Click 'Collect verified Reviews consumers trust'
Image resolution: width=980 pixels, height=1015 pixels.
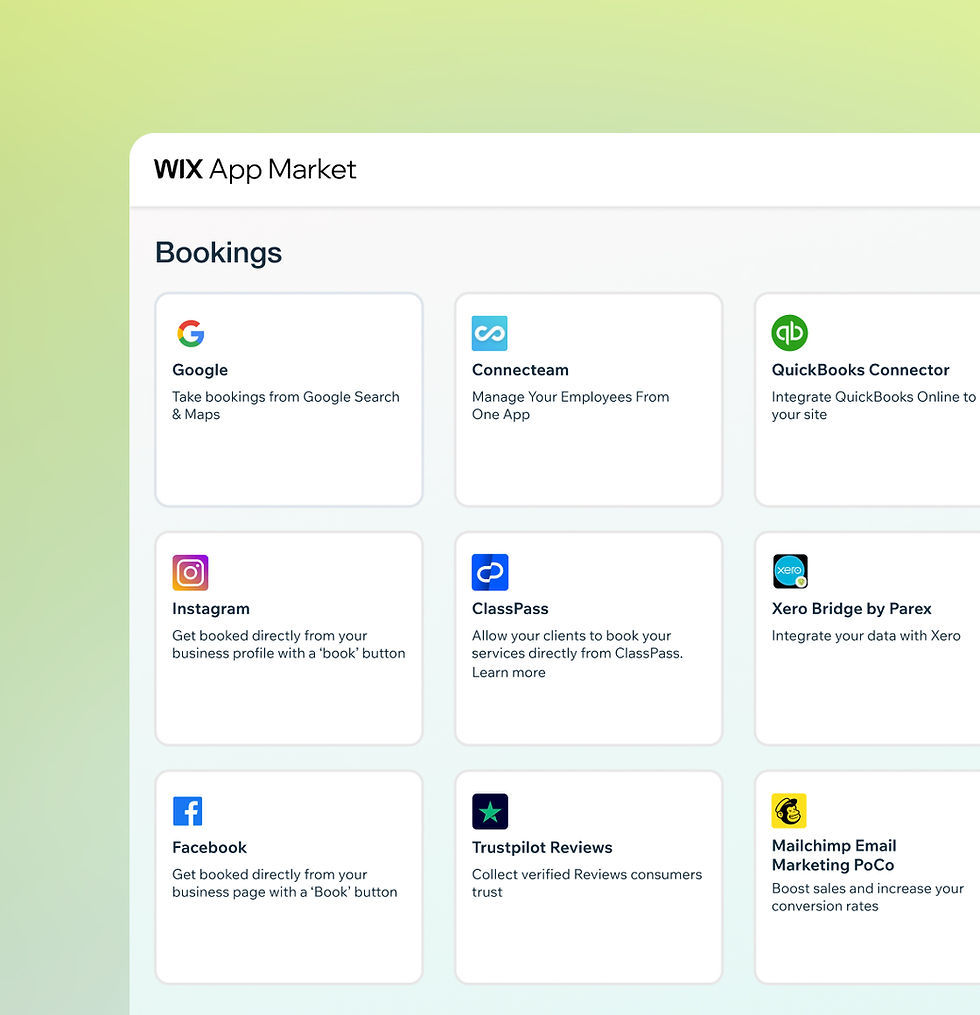[587, 883]
